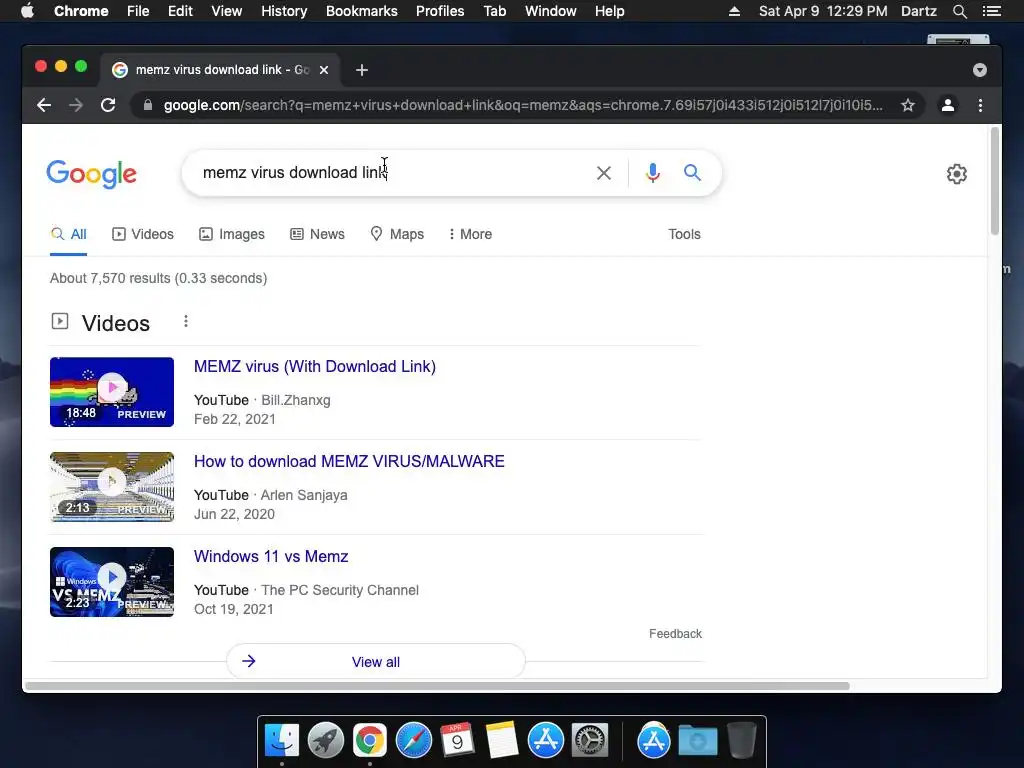Open MEMZ virus (With Download Link) result
This screenshot has width=1024, height=768.
click(x=315, y=366)
